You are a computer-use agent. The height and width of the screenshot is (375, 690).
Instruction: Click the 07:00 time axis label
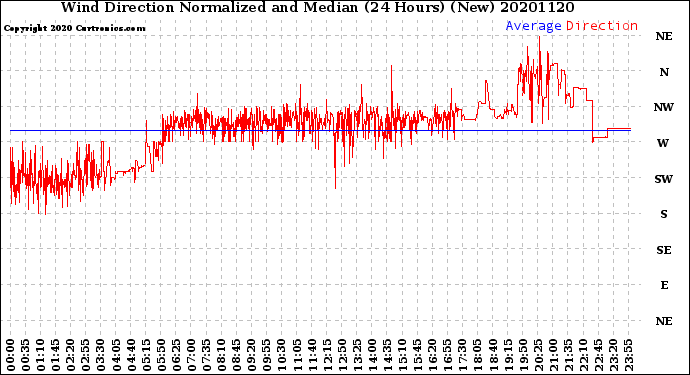[191, 355]
